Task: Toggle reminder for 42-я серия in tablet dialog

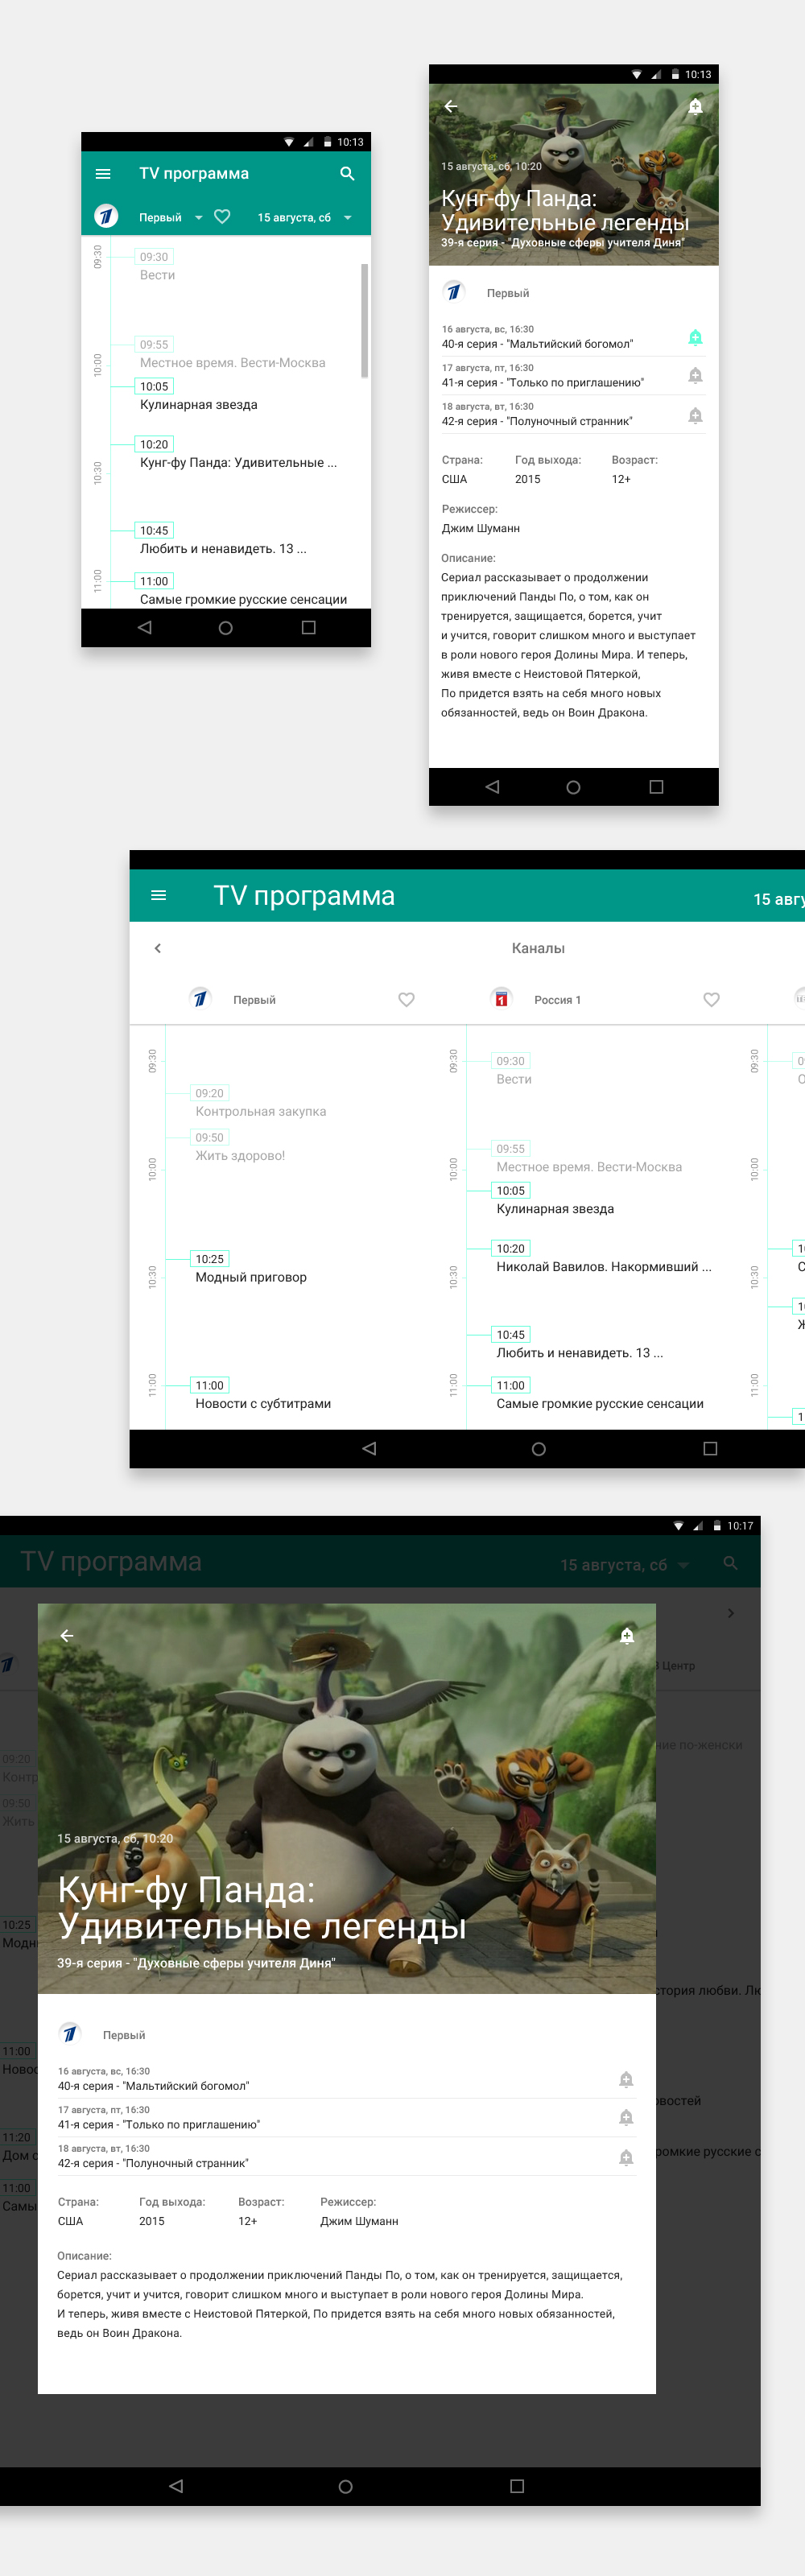Action: tap(626, 2157)
